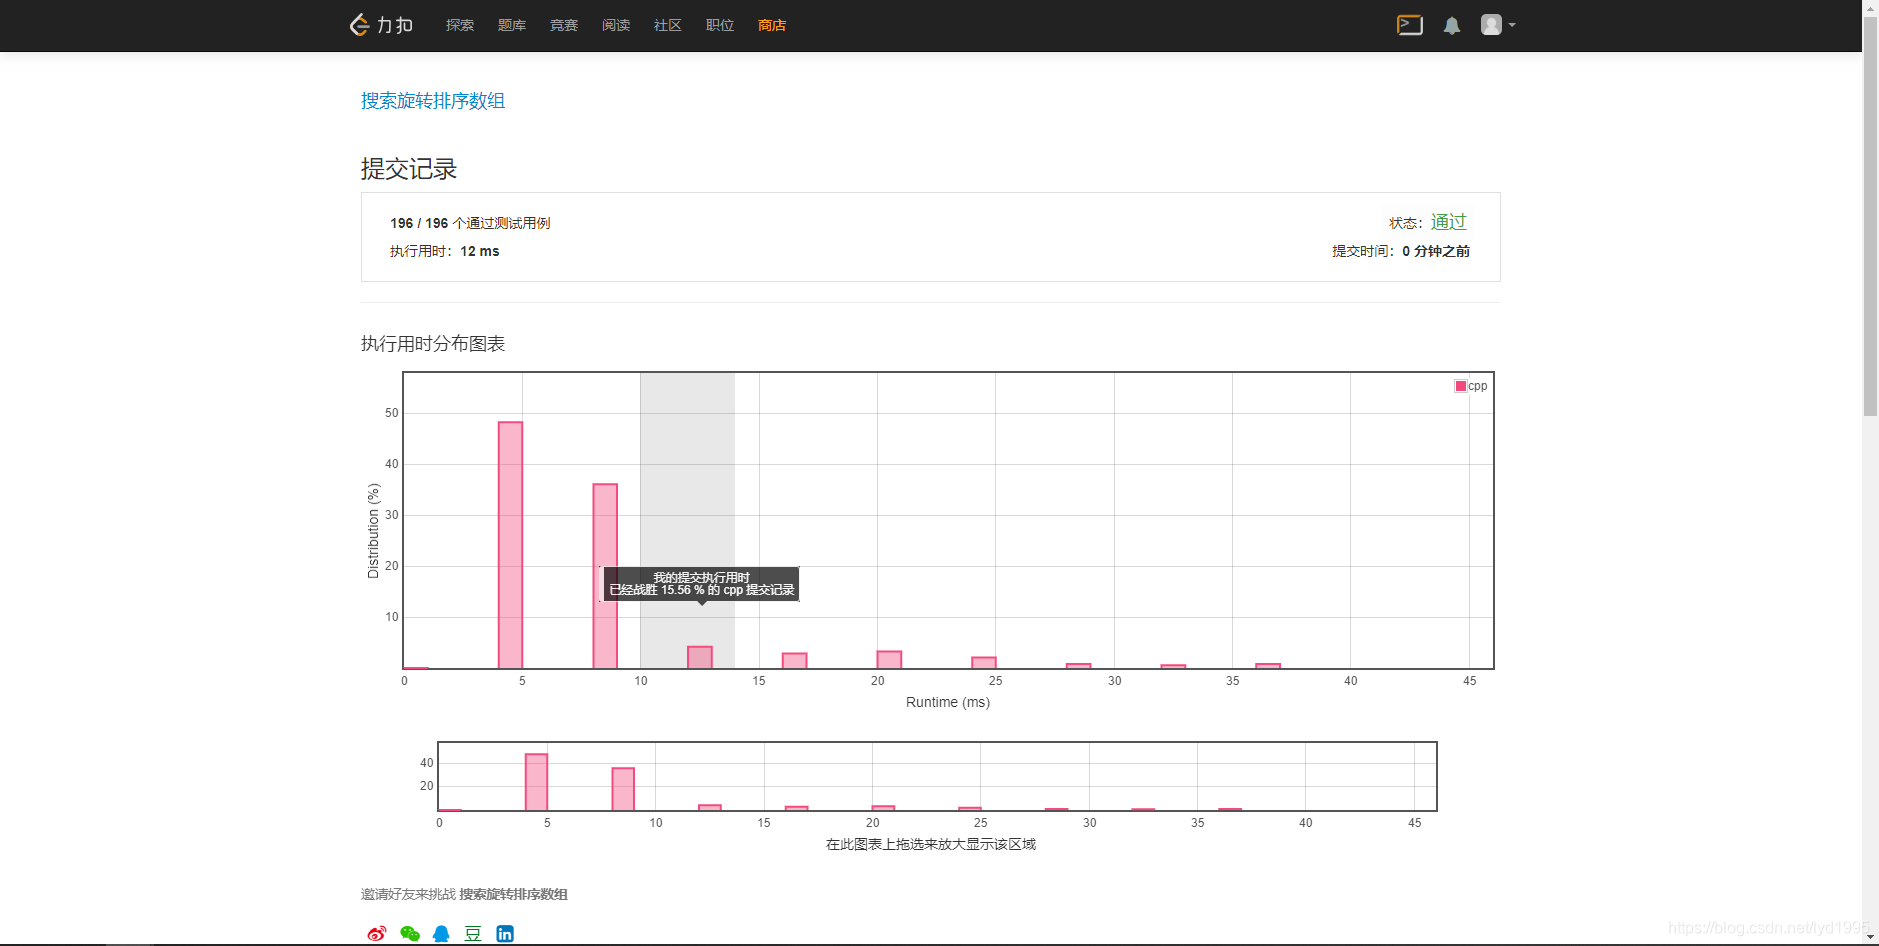Open the user avatar dropdown

tap(1498, 25)
